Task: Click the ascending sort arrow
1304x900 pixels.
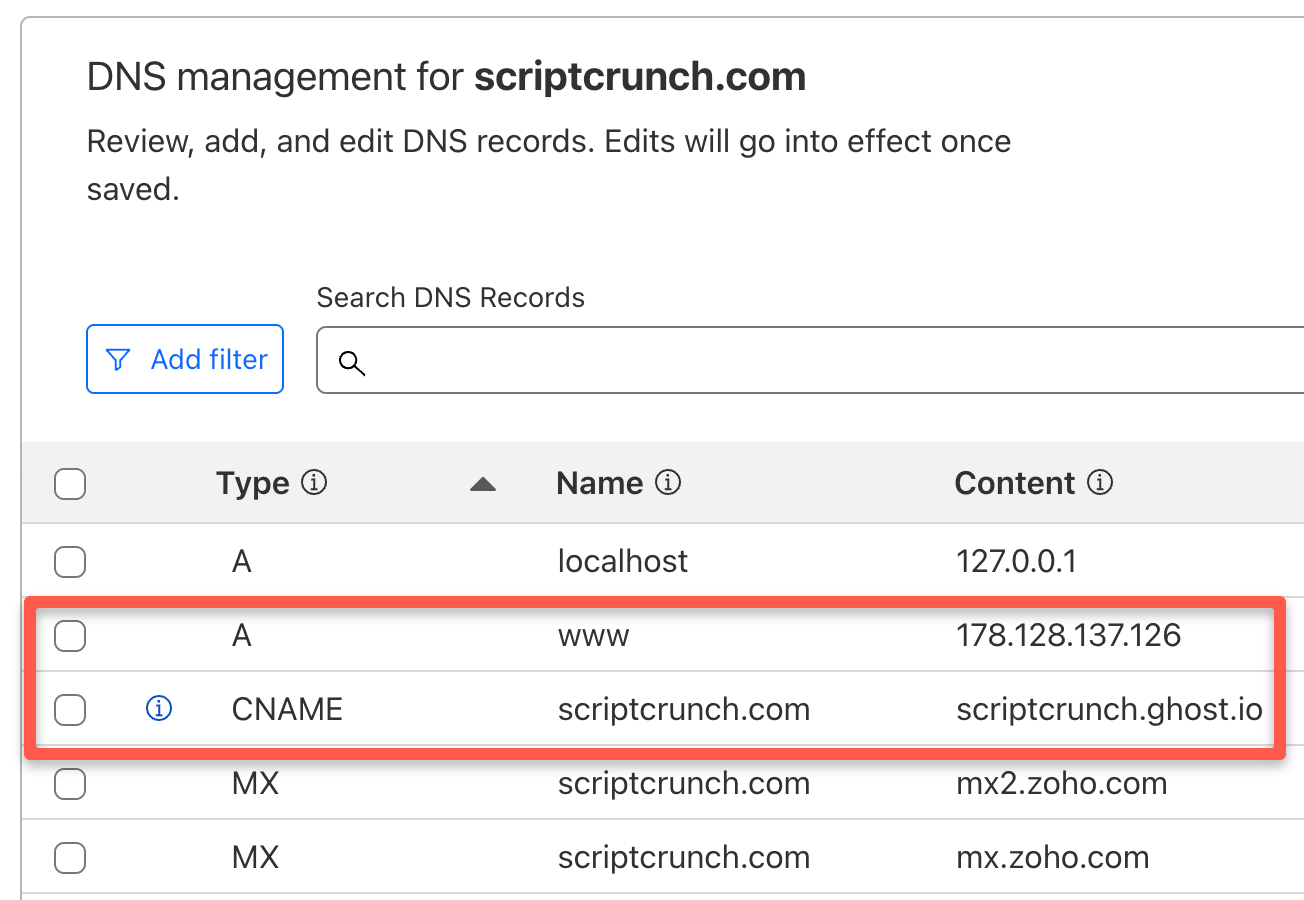Action: click(x=483, y=485)
